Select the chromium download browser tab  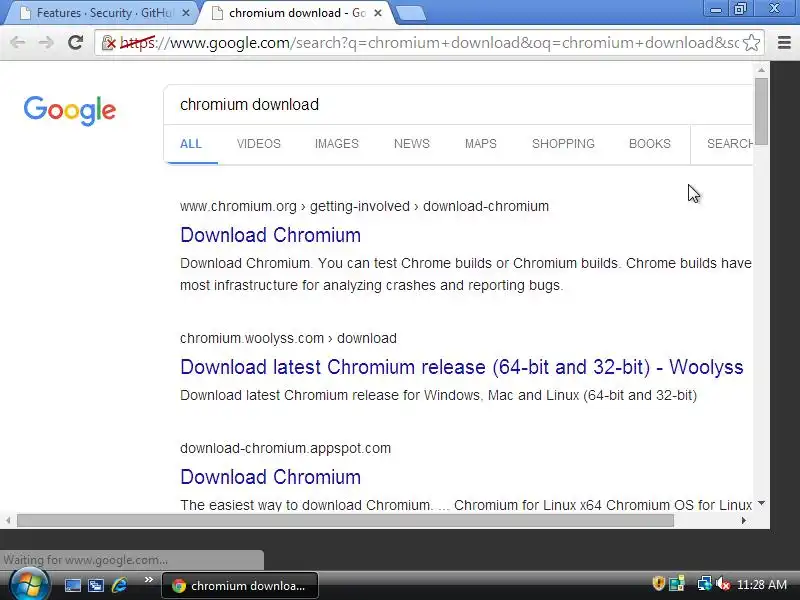tap(294, 13)
